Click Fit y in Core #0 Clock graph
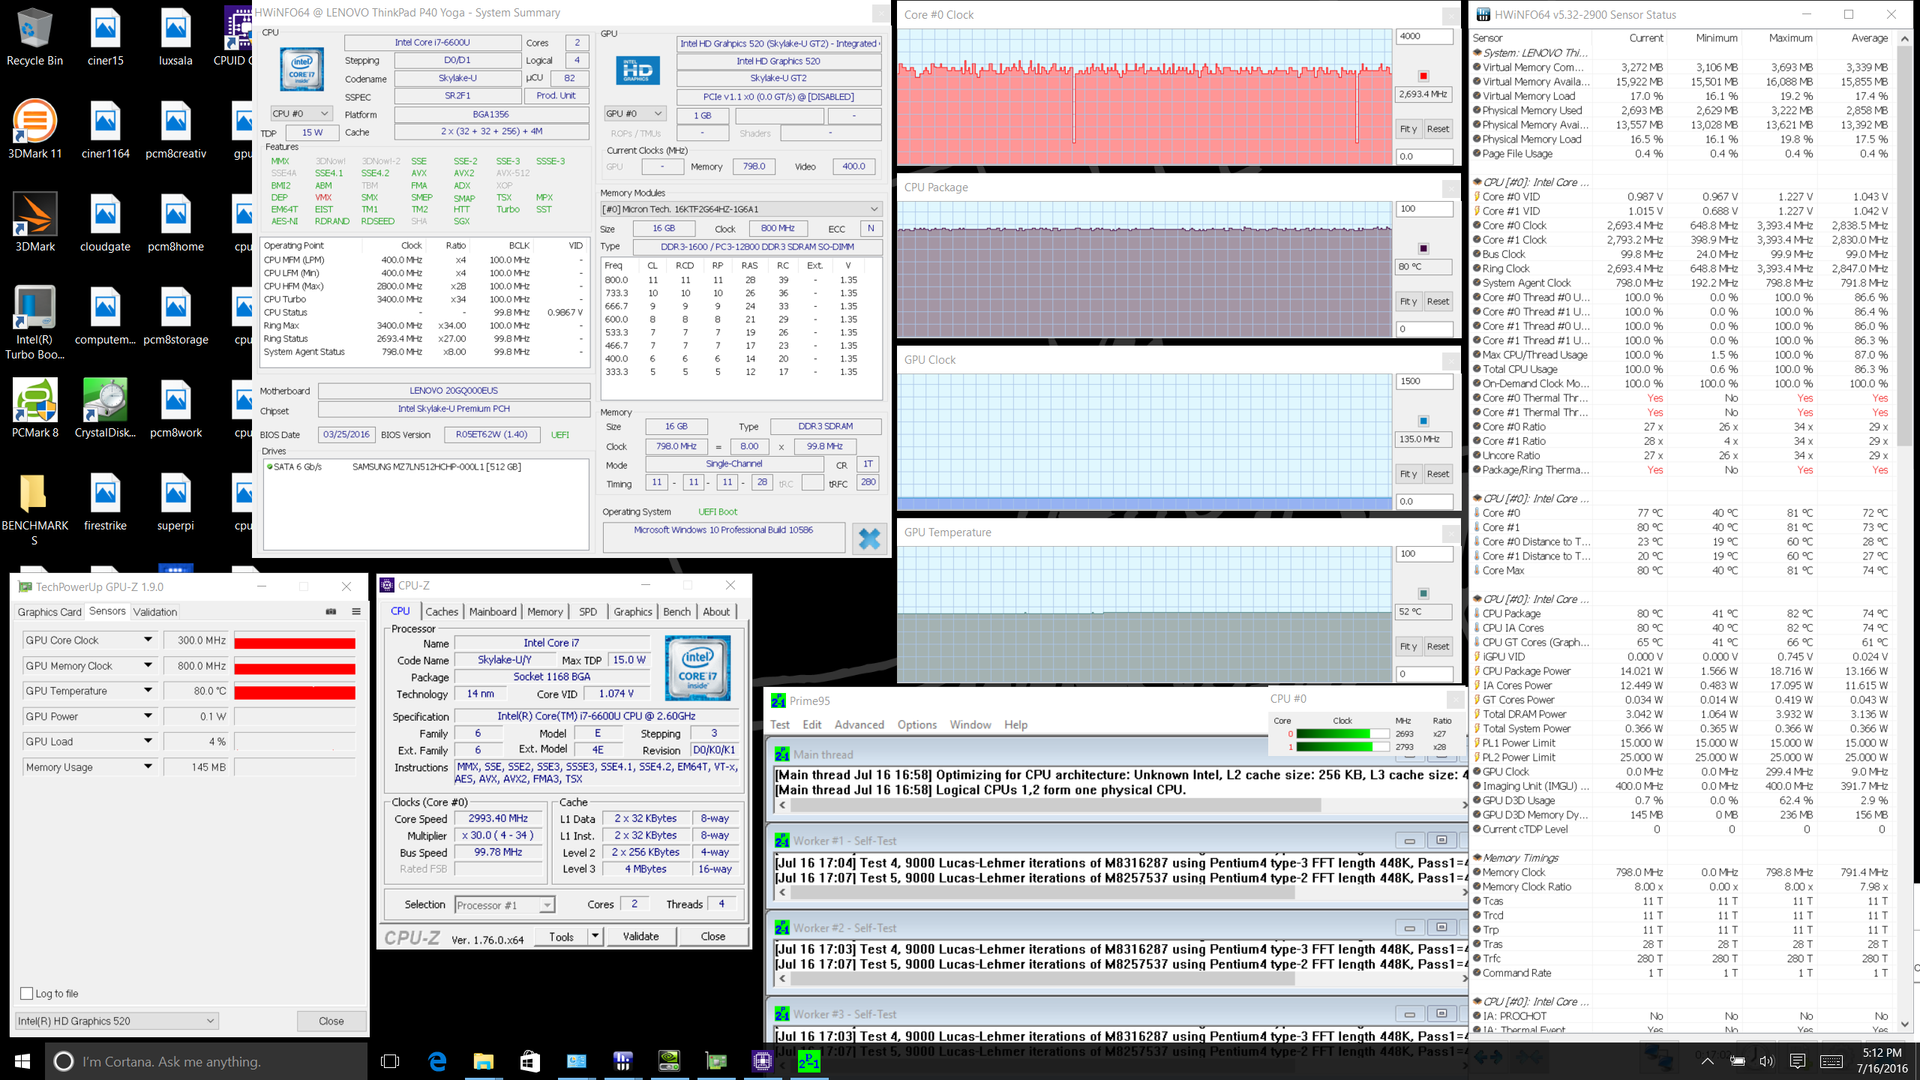 1408,129
